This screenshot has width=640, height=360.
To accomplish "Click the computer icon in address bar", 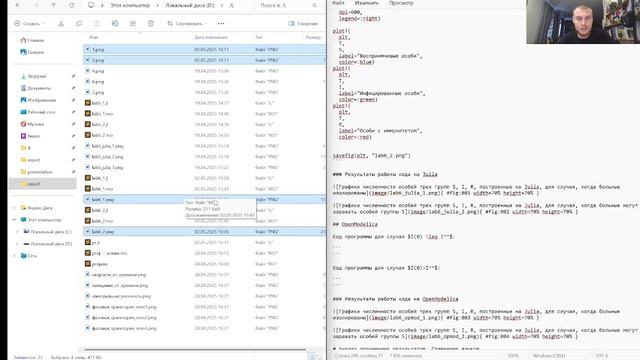I will pos(91,5).
